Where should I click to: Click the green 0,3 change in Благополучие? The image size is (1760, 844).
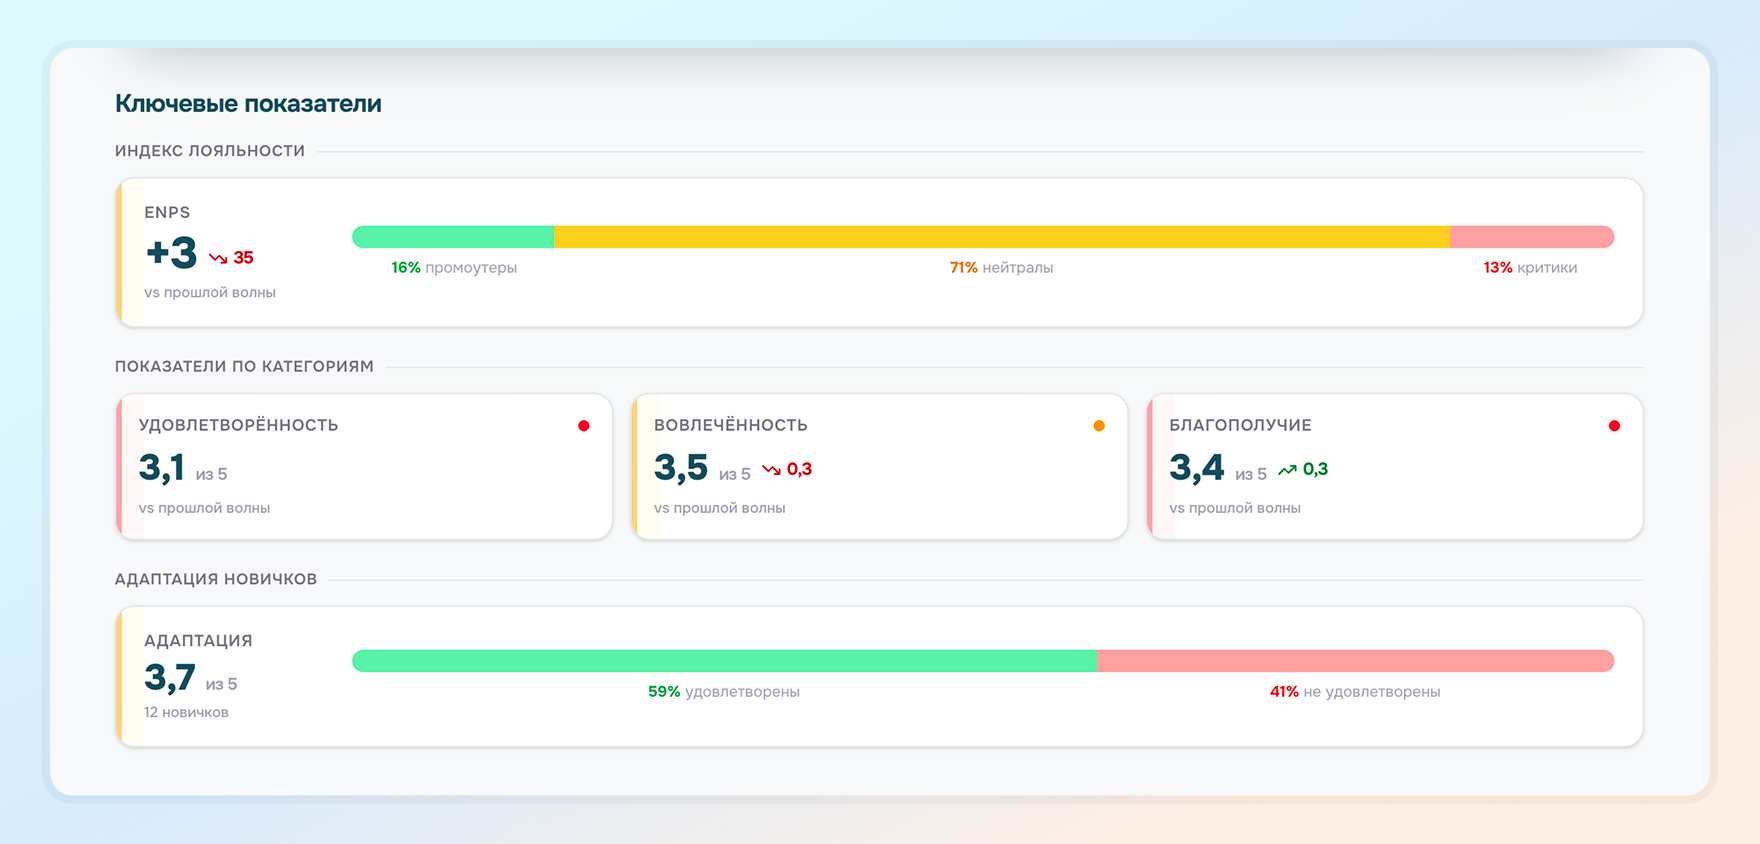pyautogui.click(x=1315, y=469)
